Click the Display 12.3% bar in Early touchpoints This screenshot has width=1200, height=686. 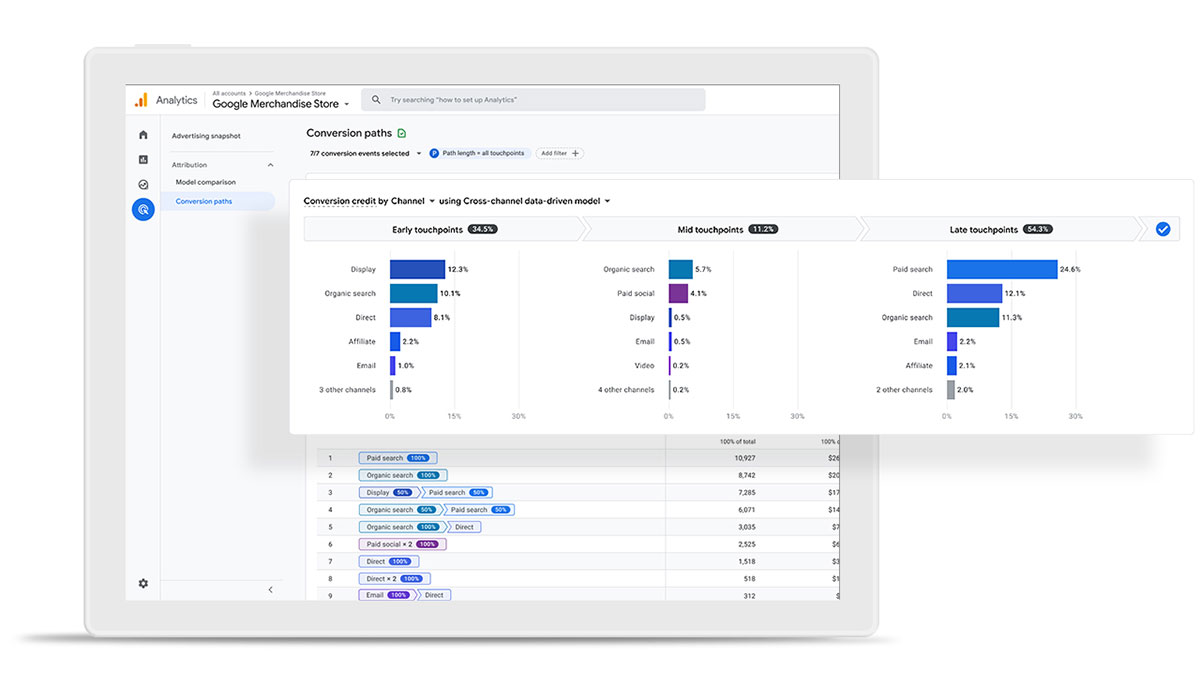coord(417,269)
